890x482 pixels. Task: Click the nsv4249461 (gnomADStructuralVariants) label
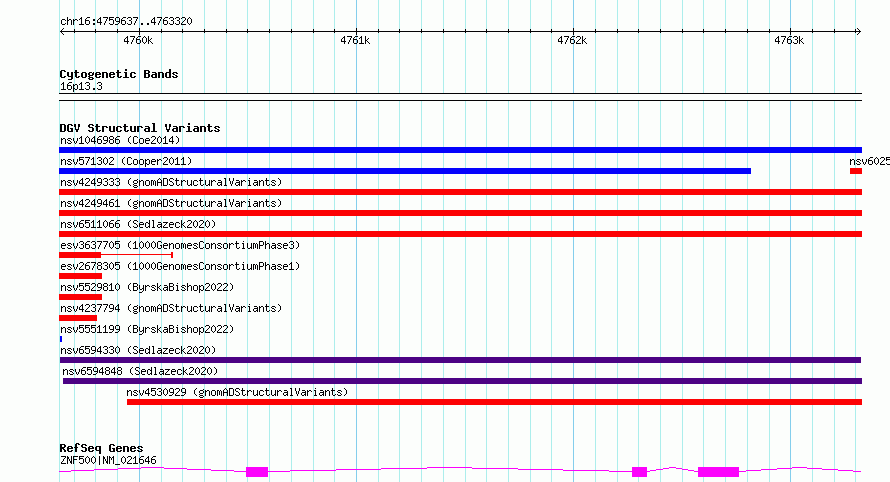click(171, 203)
